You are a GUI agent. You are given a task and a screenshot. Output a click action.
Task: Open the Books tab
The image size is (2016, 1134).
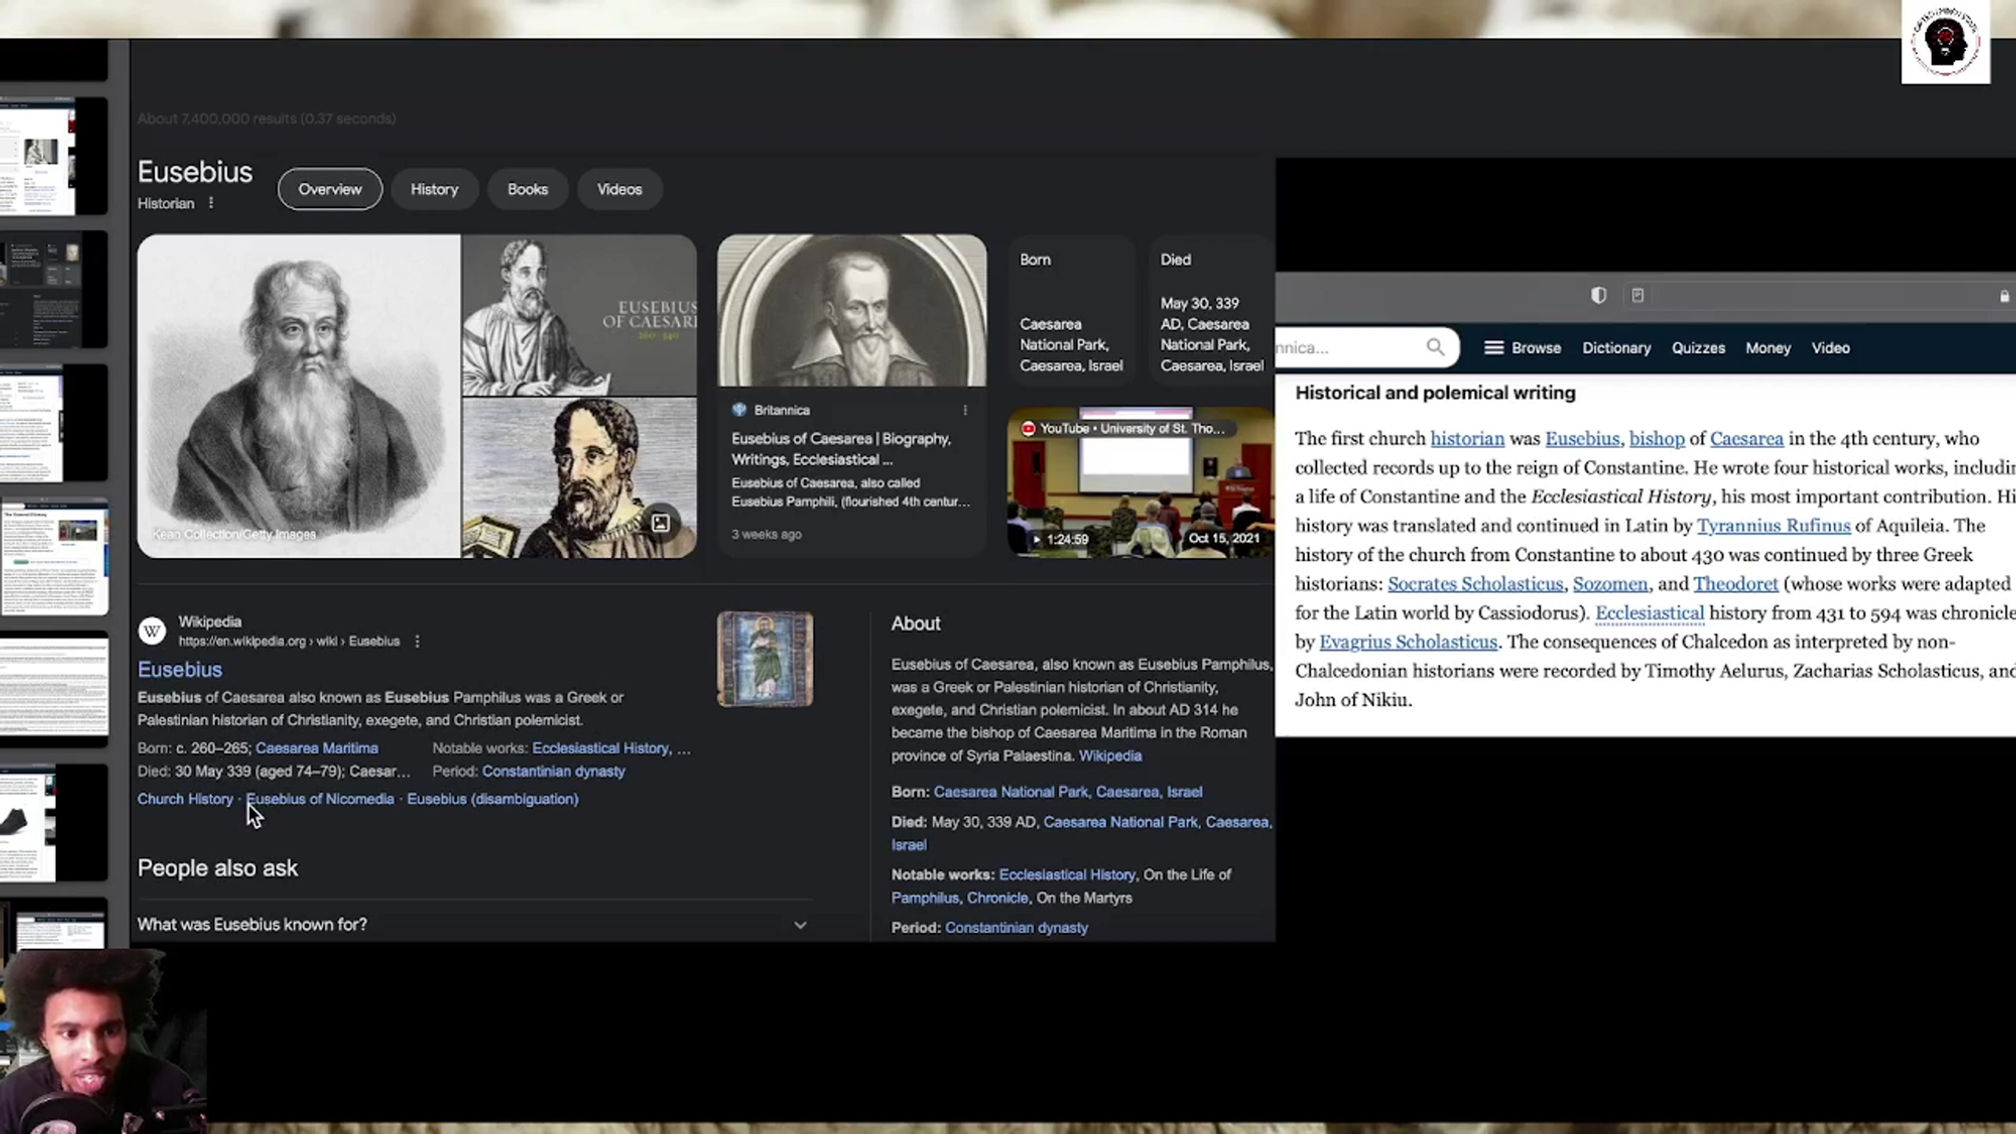(x=527, y=189)
